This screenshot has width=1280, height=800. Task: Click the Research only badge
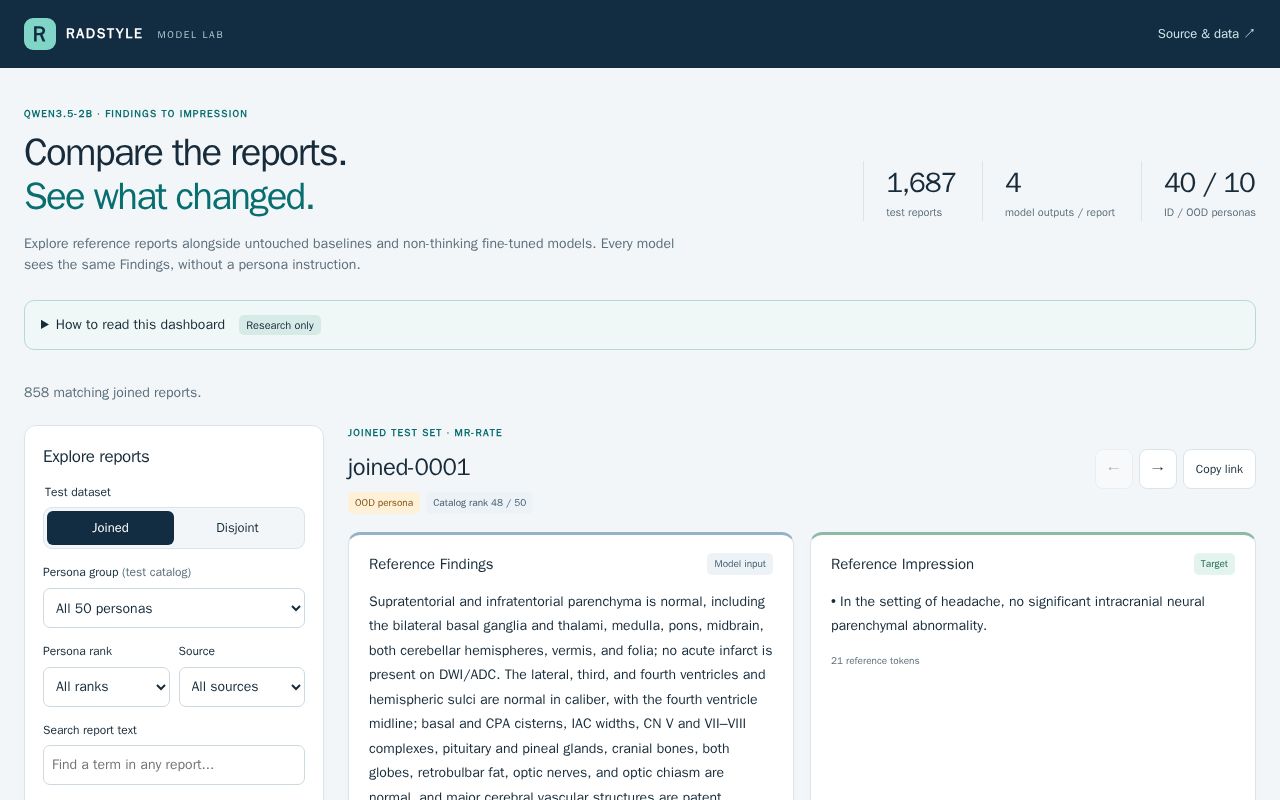coord(280,325)
